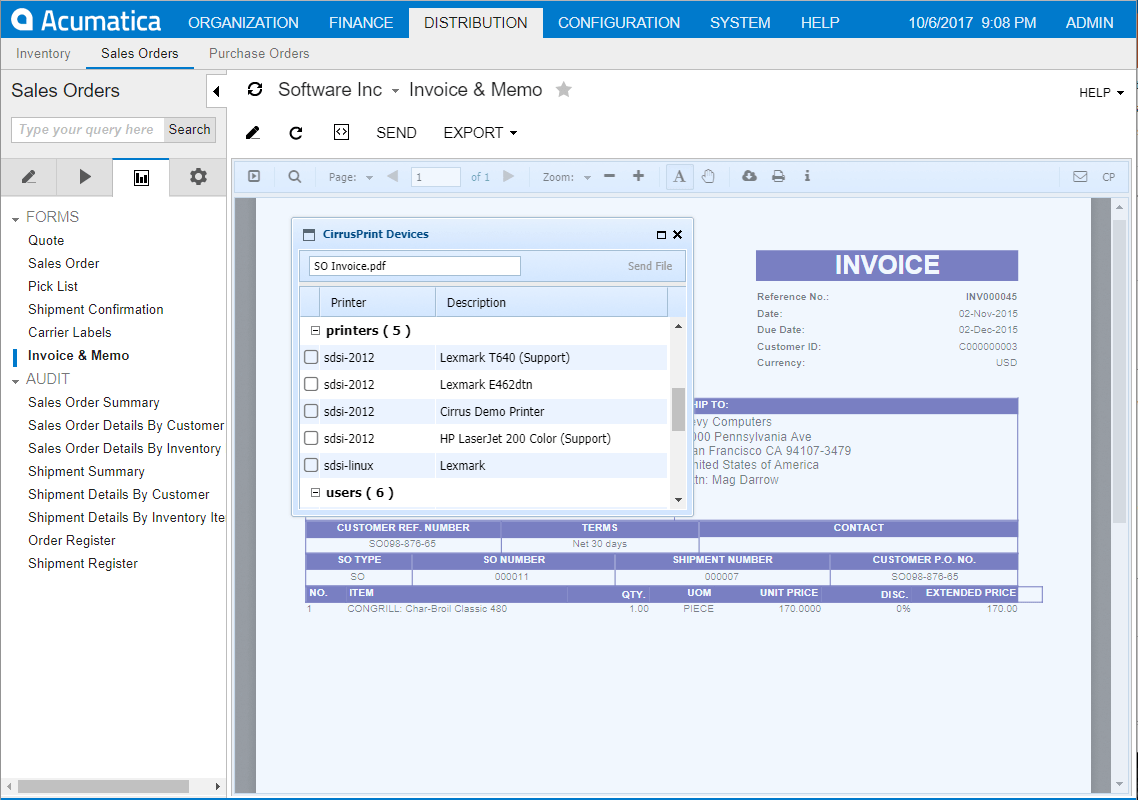
Task: Go to previous page arrow
Action: pos(393,176)
